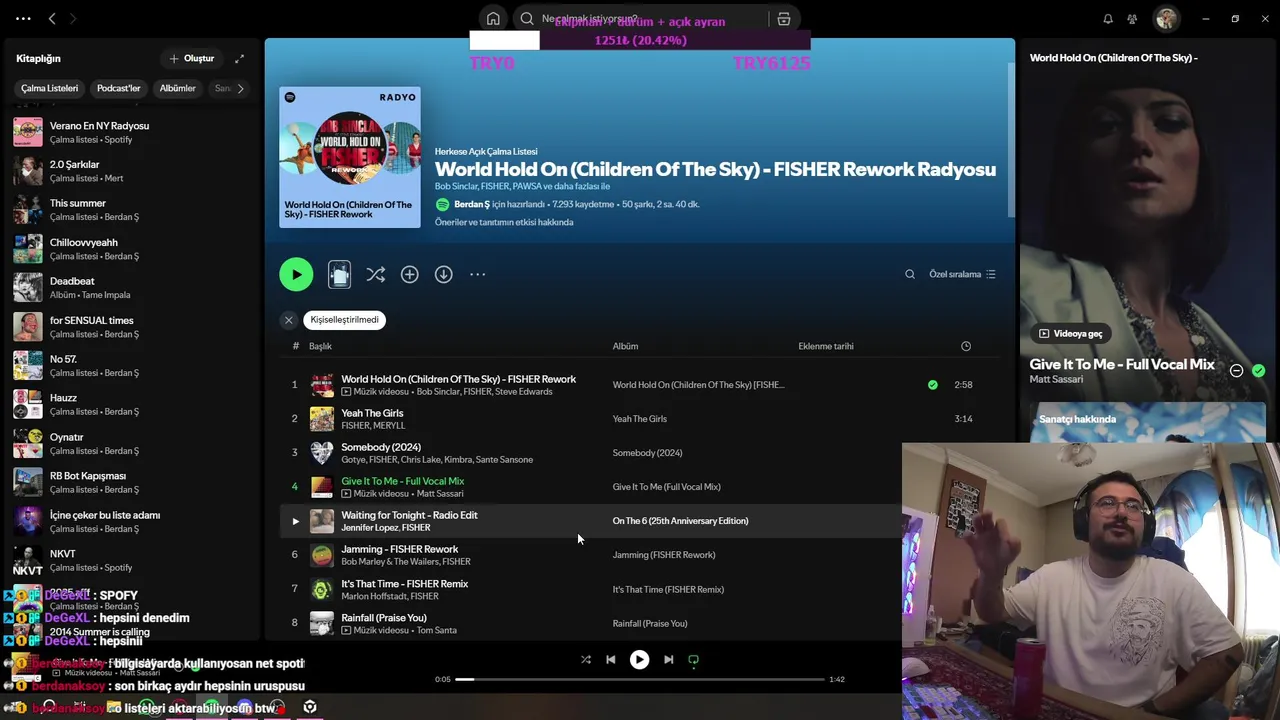1280x720 pixels.
Task: Open the three-dot app menu
Action: pyautogui.click(x=23, y=18)
